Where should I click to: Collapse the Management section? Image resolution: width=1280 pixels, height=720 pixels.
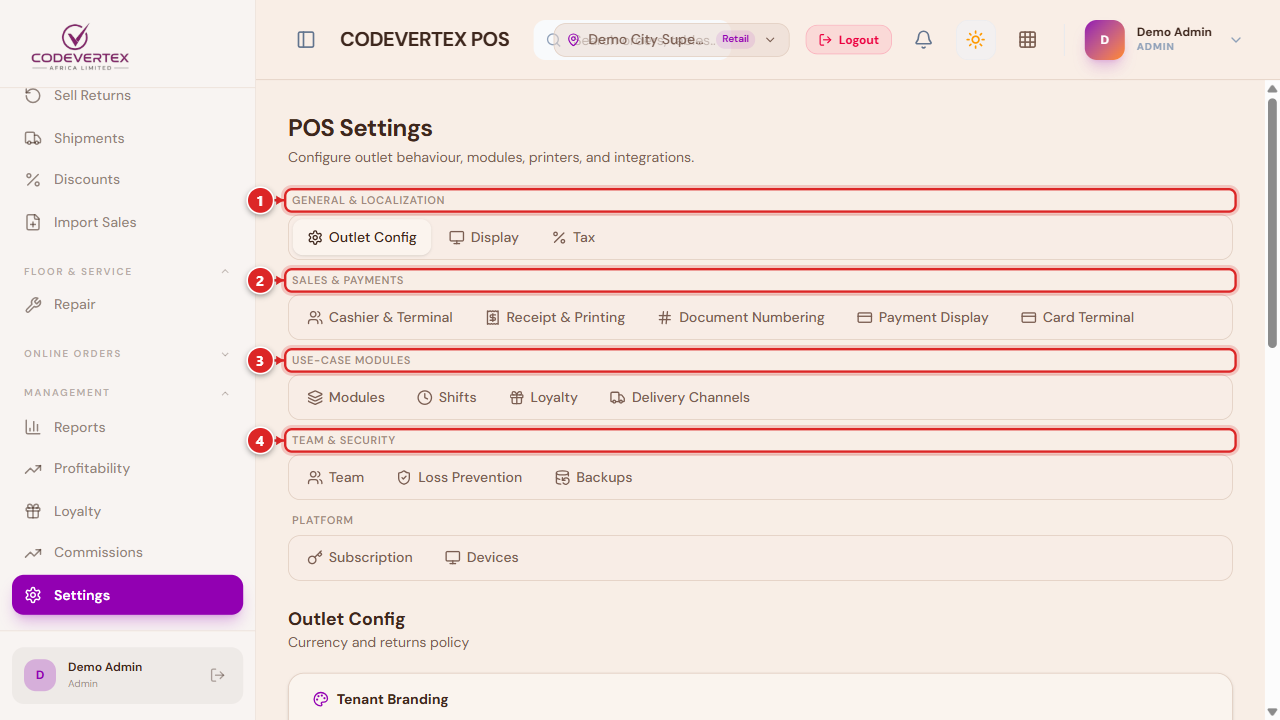(225, 393)
